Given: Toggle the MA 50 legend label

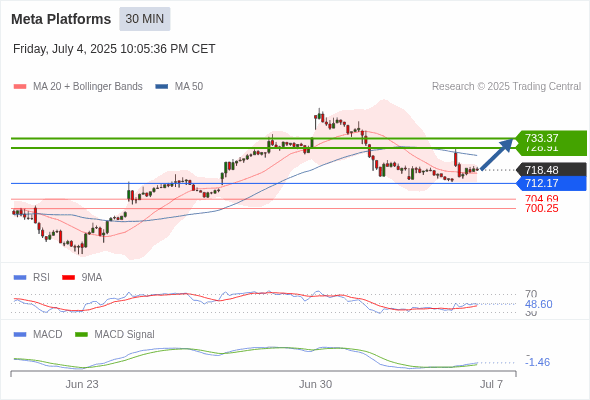Looking at the screenshot, I should (189, 87).
